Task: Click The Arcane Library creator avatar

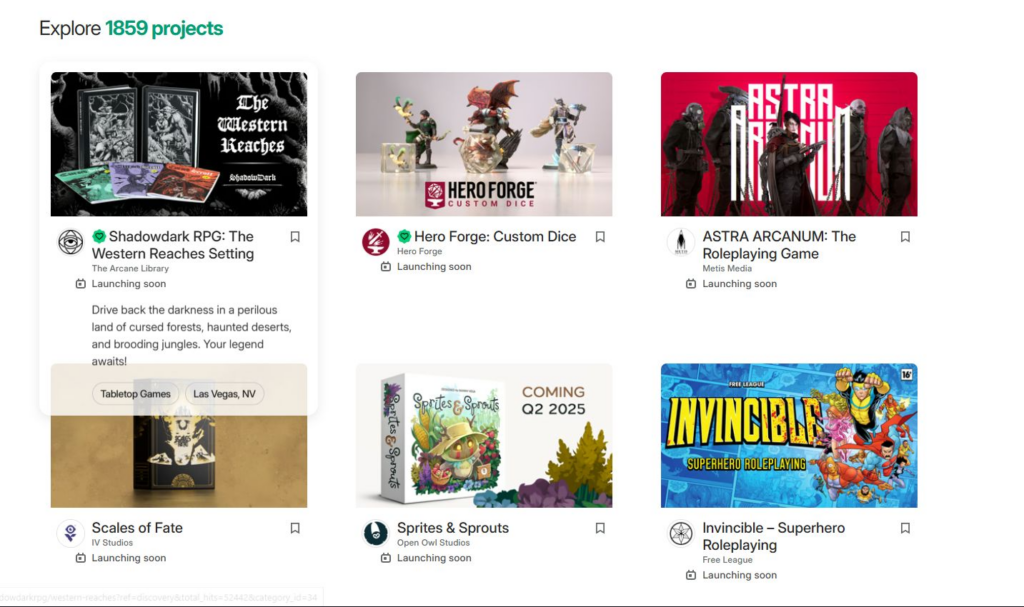Action: coord(71,242)
